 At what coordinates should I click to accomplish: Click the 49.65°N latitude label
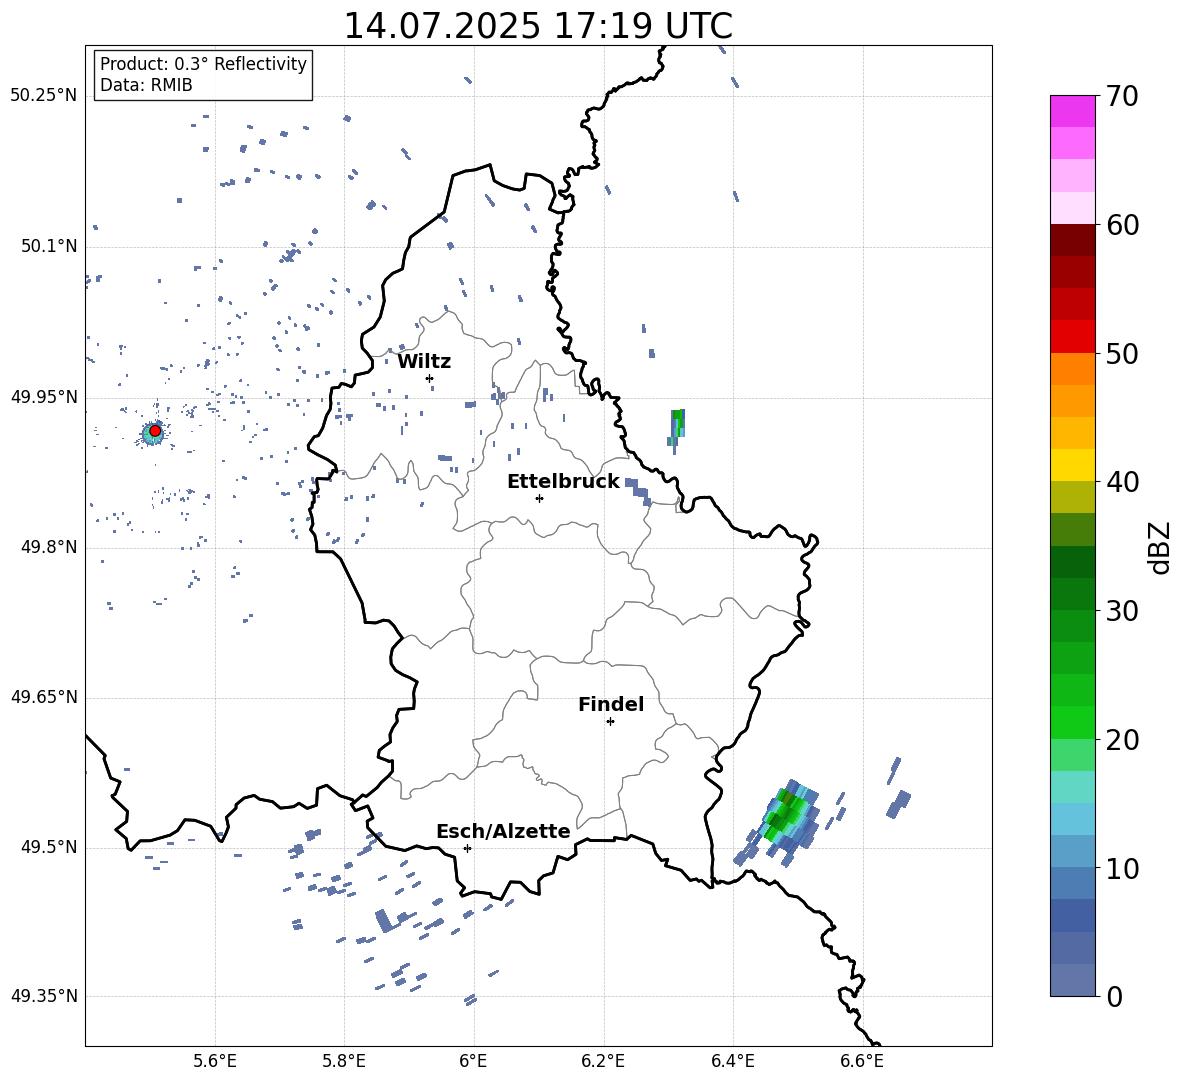[x=44, y=697]
